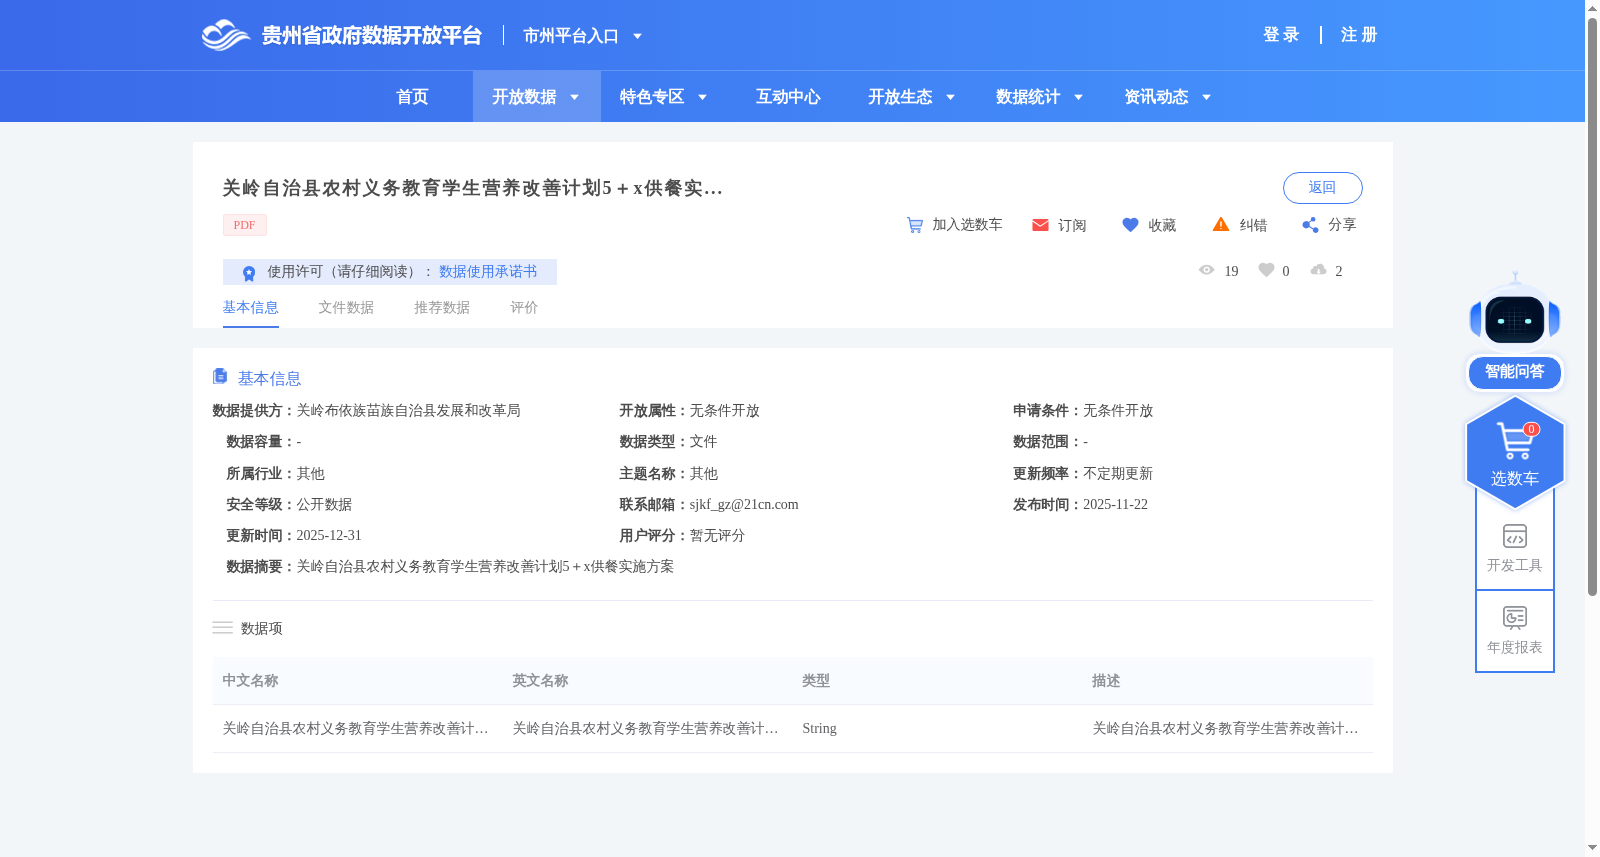This screenshot has width=1600, height=857.
Task: Click the gray likes heart icon
Action: pyautogui.click(x=1266, y=270)
